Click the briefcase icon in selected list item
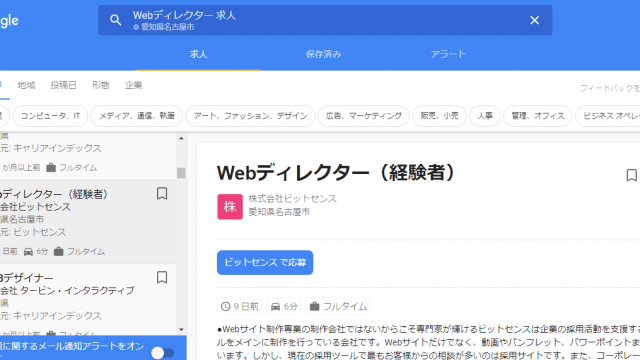This screenshot has height=360, width=640. (58, 251)
